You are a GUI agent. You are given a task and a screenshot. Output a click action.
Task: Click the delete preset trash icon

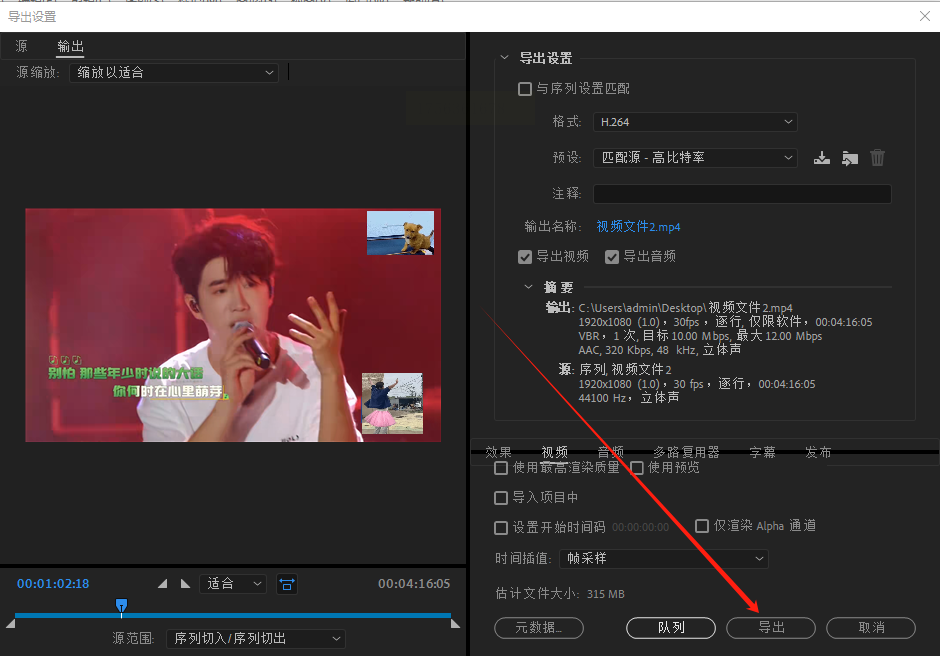[877, 158]
